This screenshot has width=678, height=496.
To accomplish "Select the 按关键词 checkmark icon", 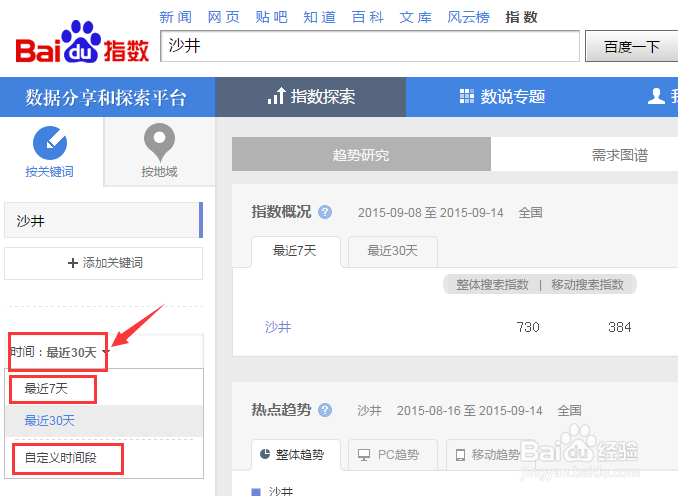I will (50, 143).
